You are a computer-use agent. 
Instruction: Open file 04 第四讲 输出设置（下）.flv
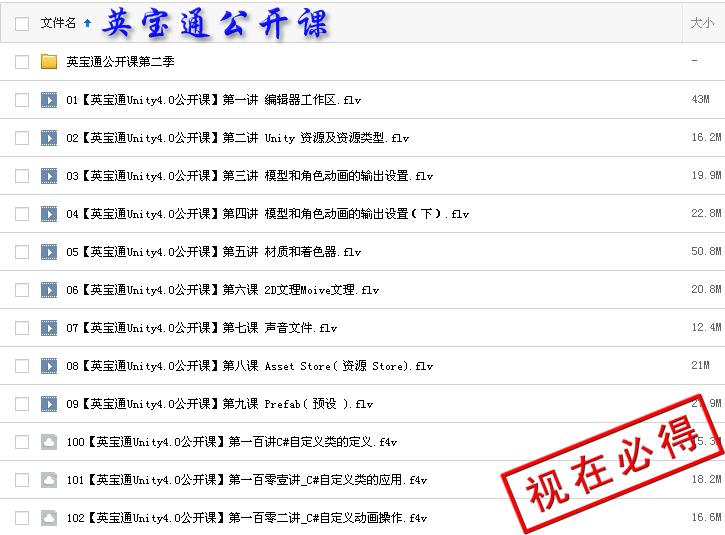(x=268, y=214)
